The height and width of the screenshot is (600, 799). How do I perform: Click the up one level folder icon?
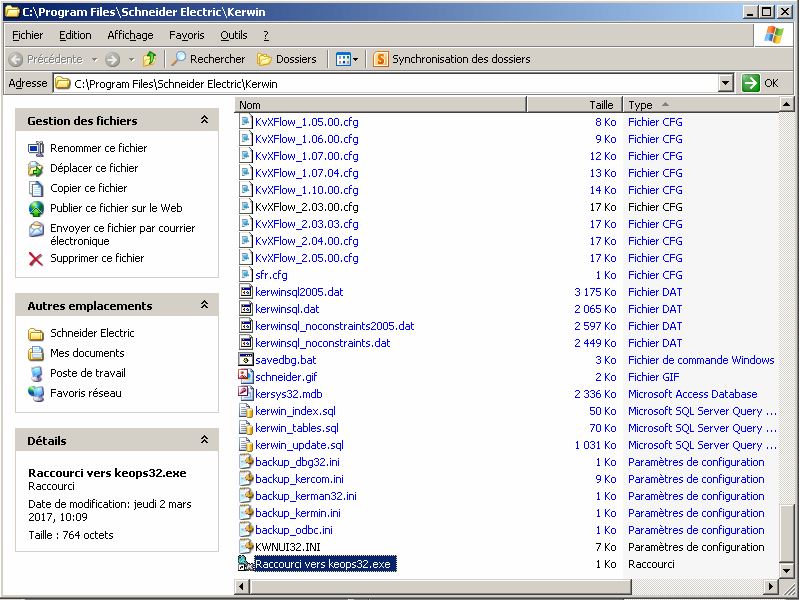tap(150, 59)
